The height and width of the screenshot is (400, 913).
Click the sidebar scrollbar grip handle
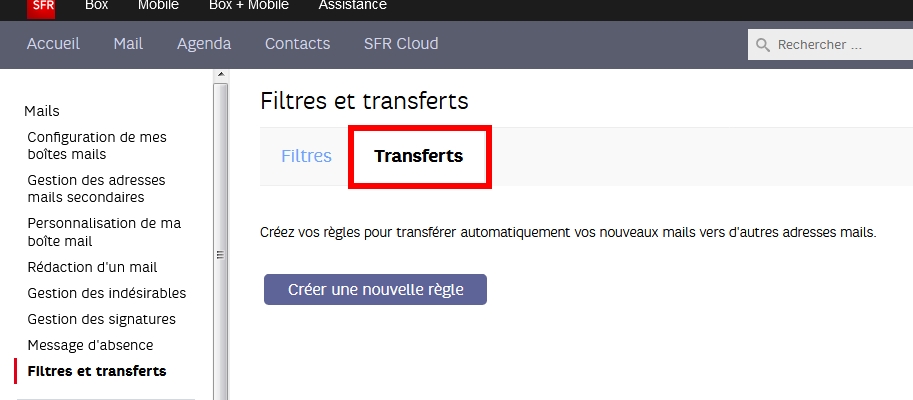click(220, 255)
